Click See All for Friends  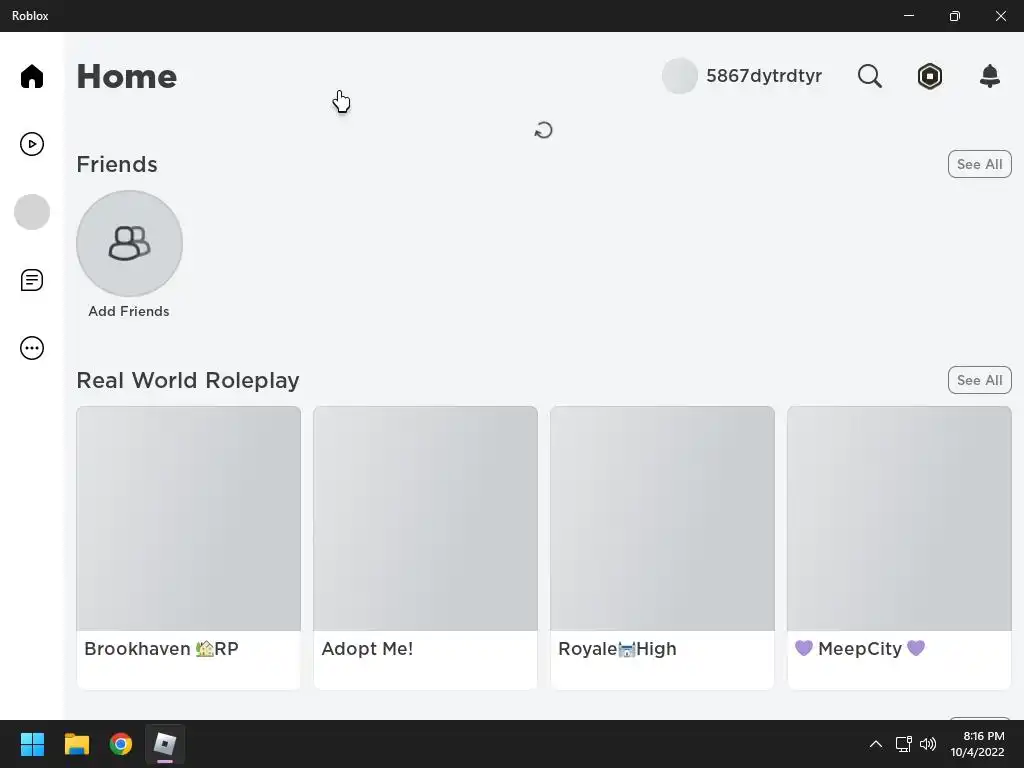click(979, 165)
